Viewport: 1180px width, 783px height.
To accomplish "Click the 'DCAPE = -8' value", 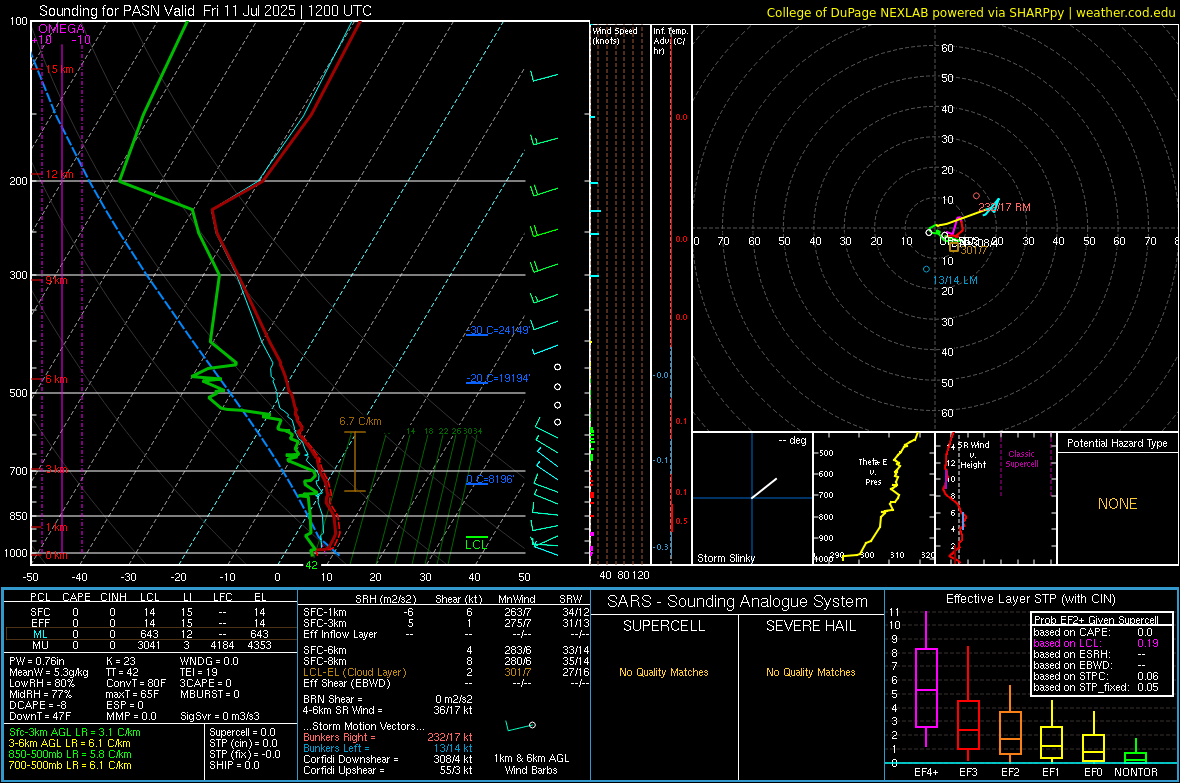I will click(38, 705).
